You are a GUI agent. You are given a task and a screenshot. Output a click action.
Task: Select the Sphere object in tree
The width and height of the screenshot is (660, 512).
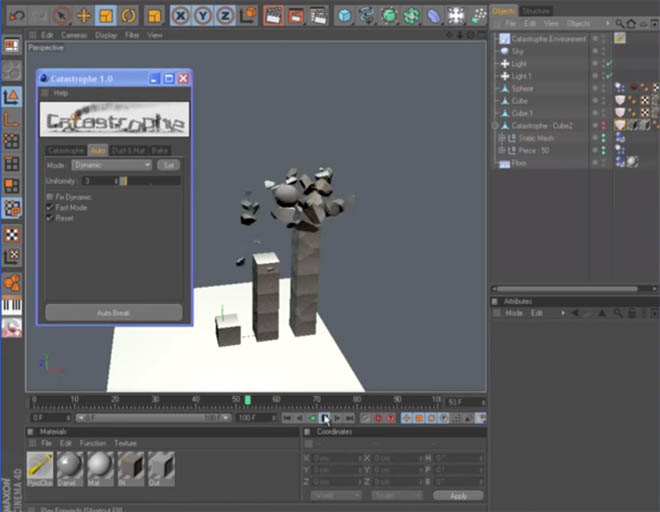[x=522, y=88]
